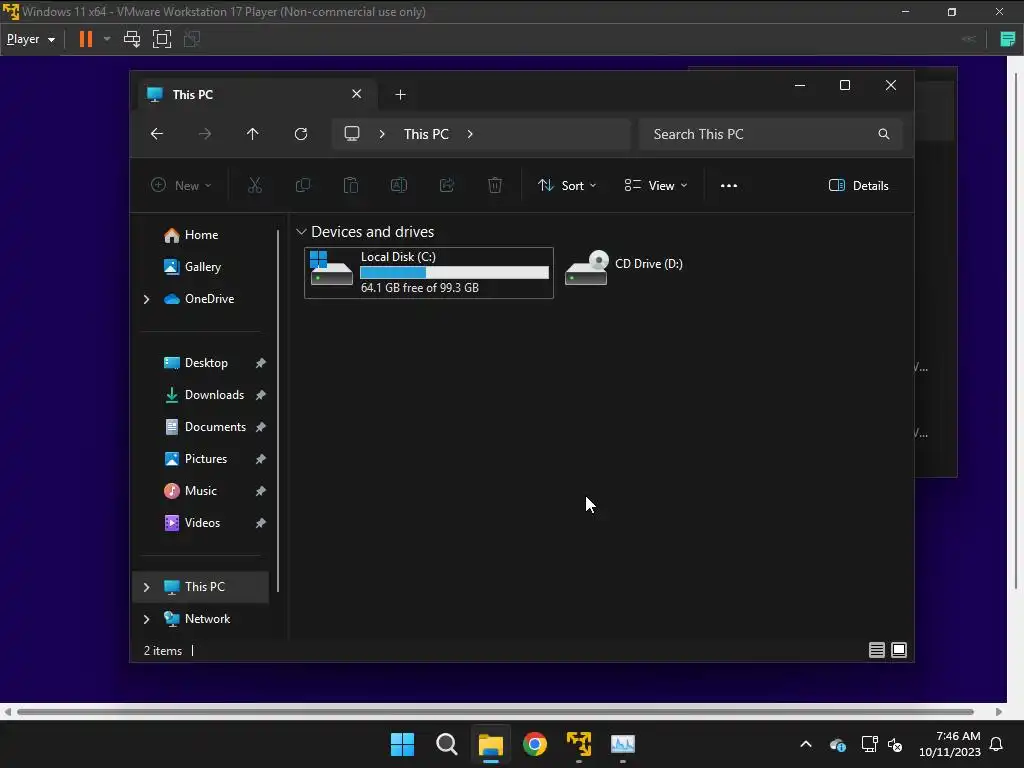Select the This PC tab
Viewport: 1024px width, 768px height.
pyautogui.click(x=255, y=95)
